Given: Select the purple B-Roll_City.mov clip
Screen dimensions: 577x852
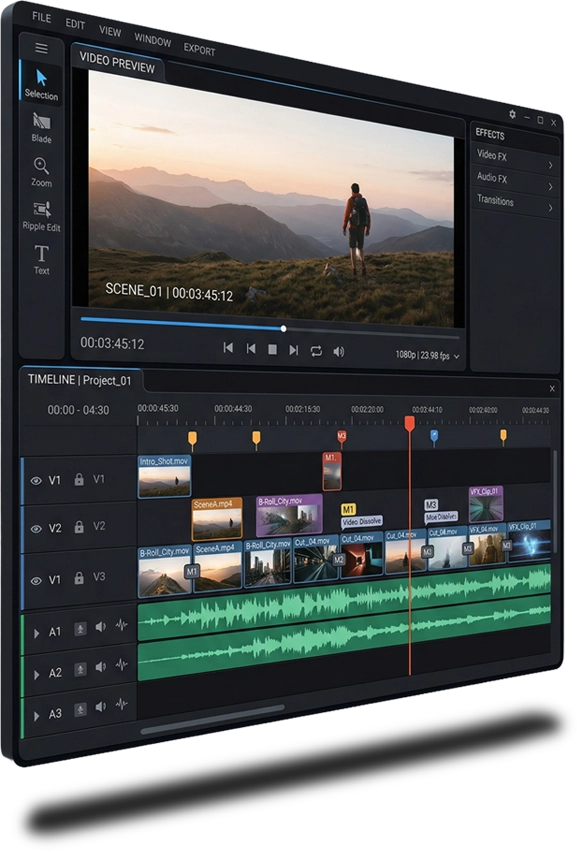Looking at the screenshot, I should (x=289, y=515).
